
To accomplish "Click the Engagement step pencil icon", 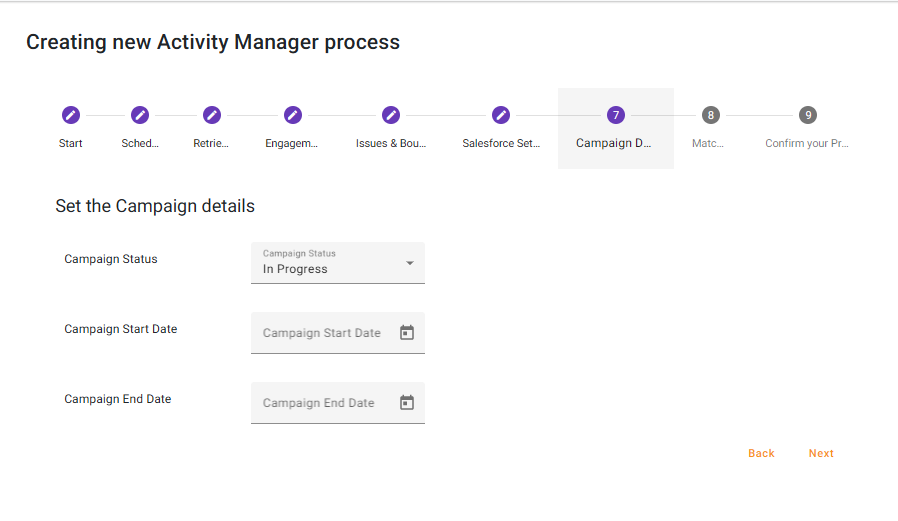I will (x=292, y=115).
